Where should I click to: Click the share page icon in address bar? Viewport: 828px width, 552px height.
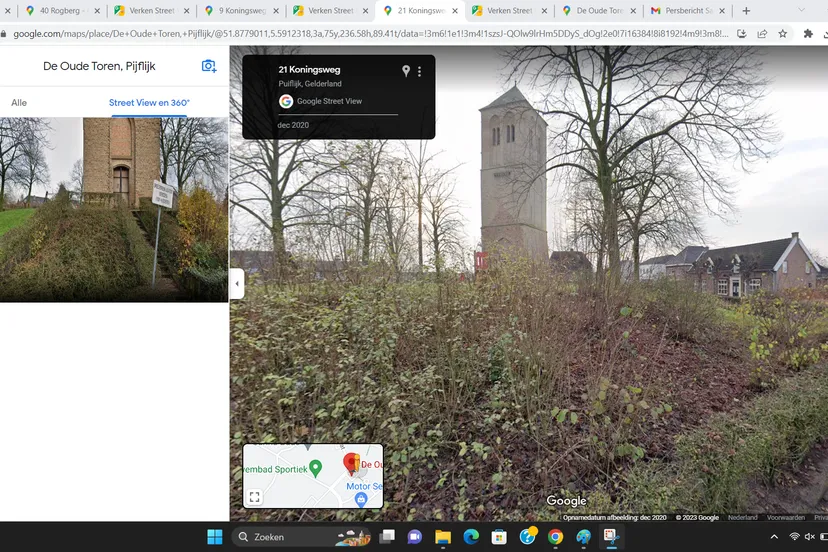[762, 33]
